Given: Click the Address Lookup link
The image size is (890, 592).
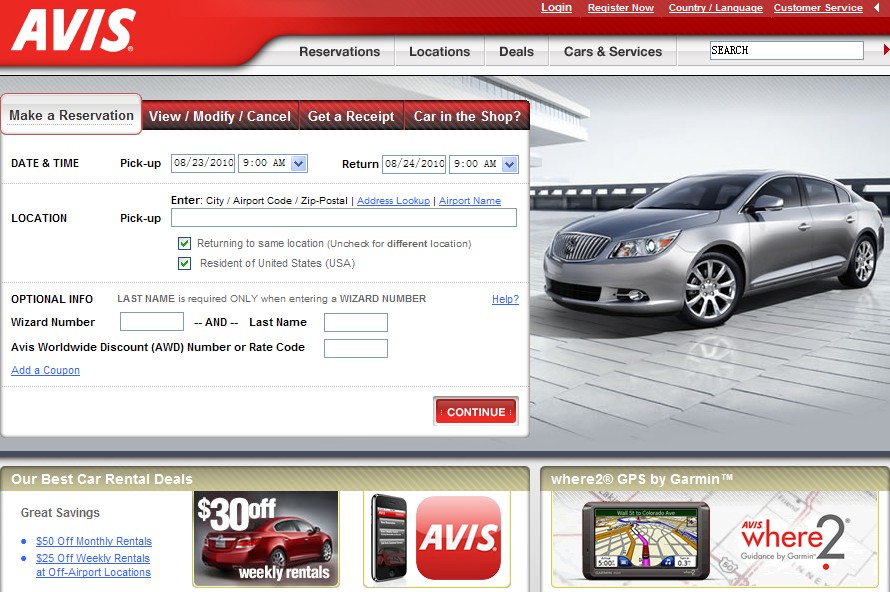Looking at the screenshot, I should [393, 201].
